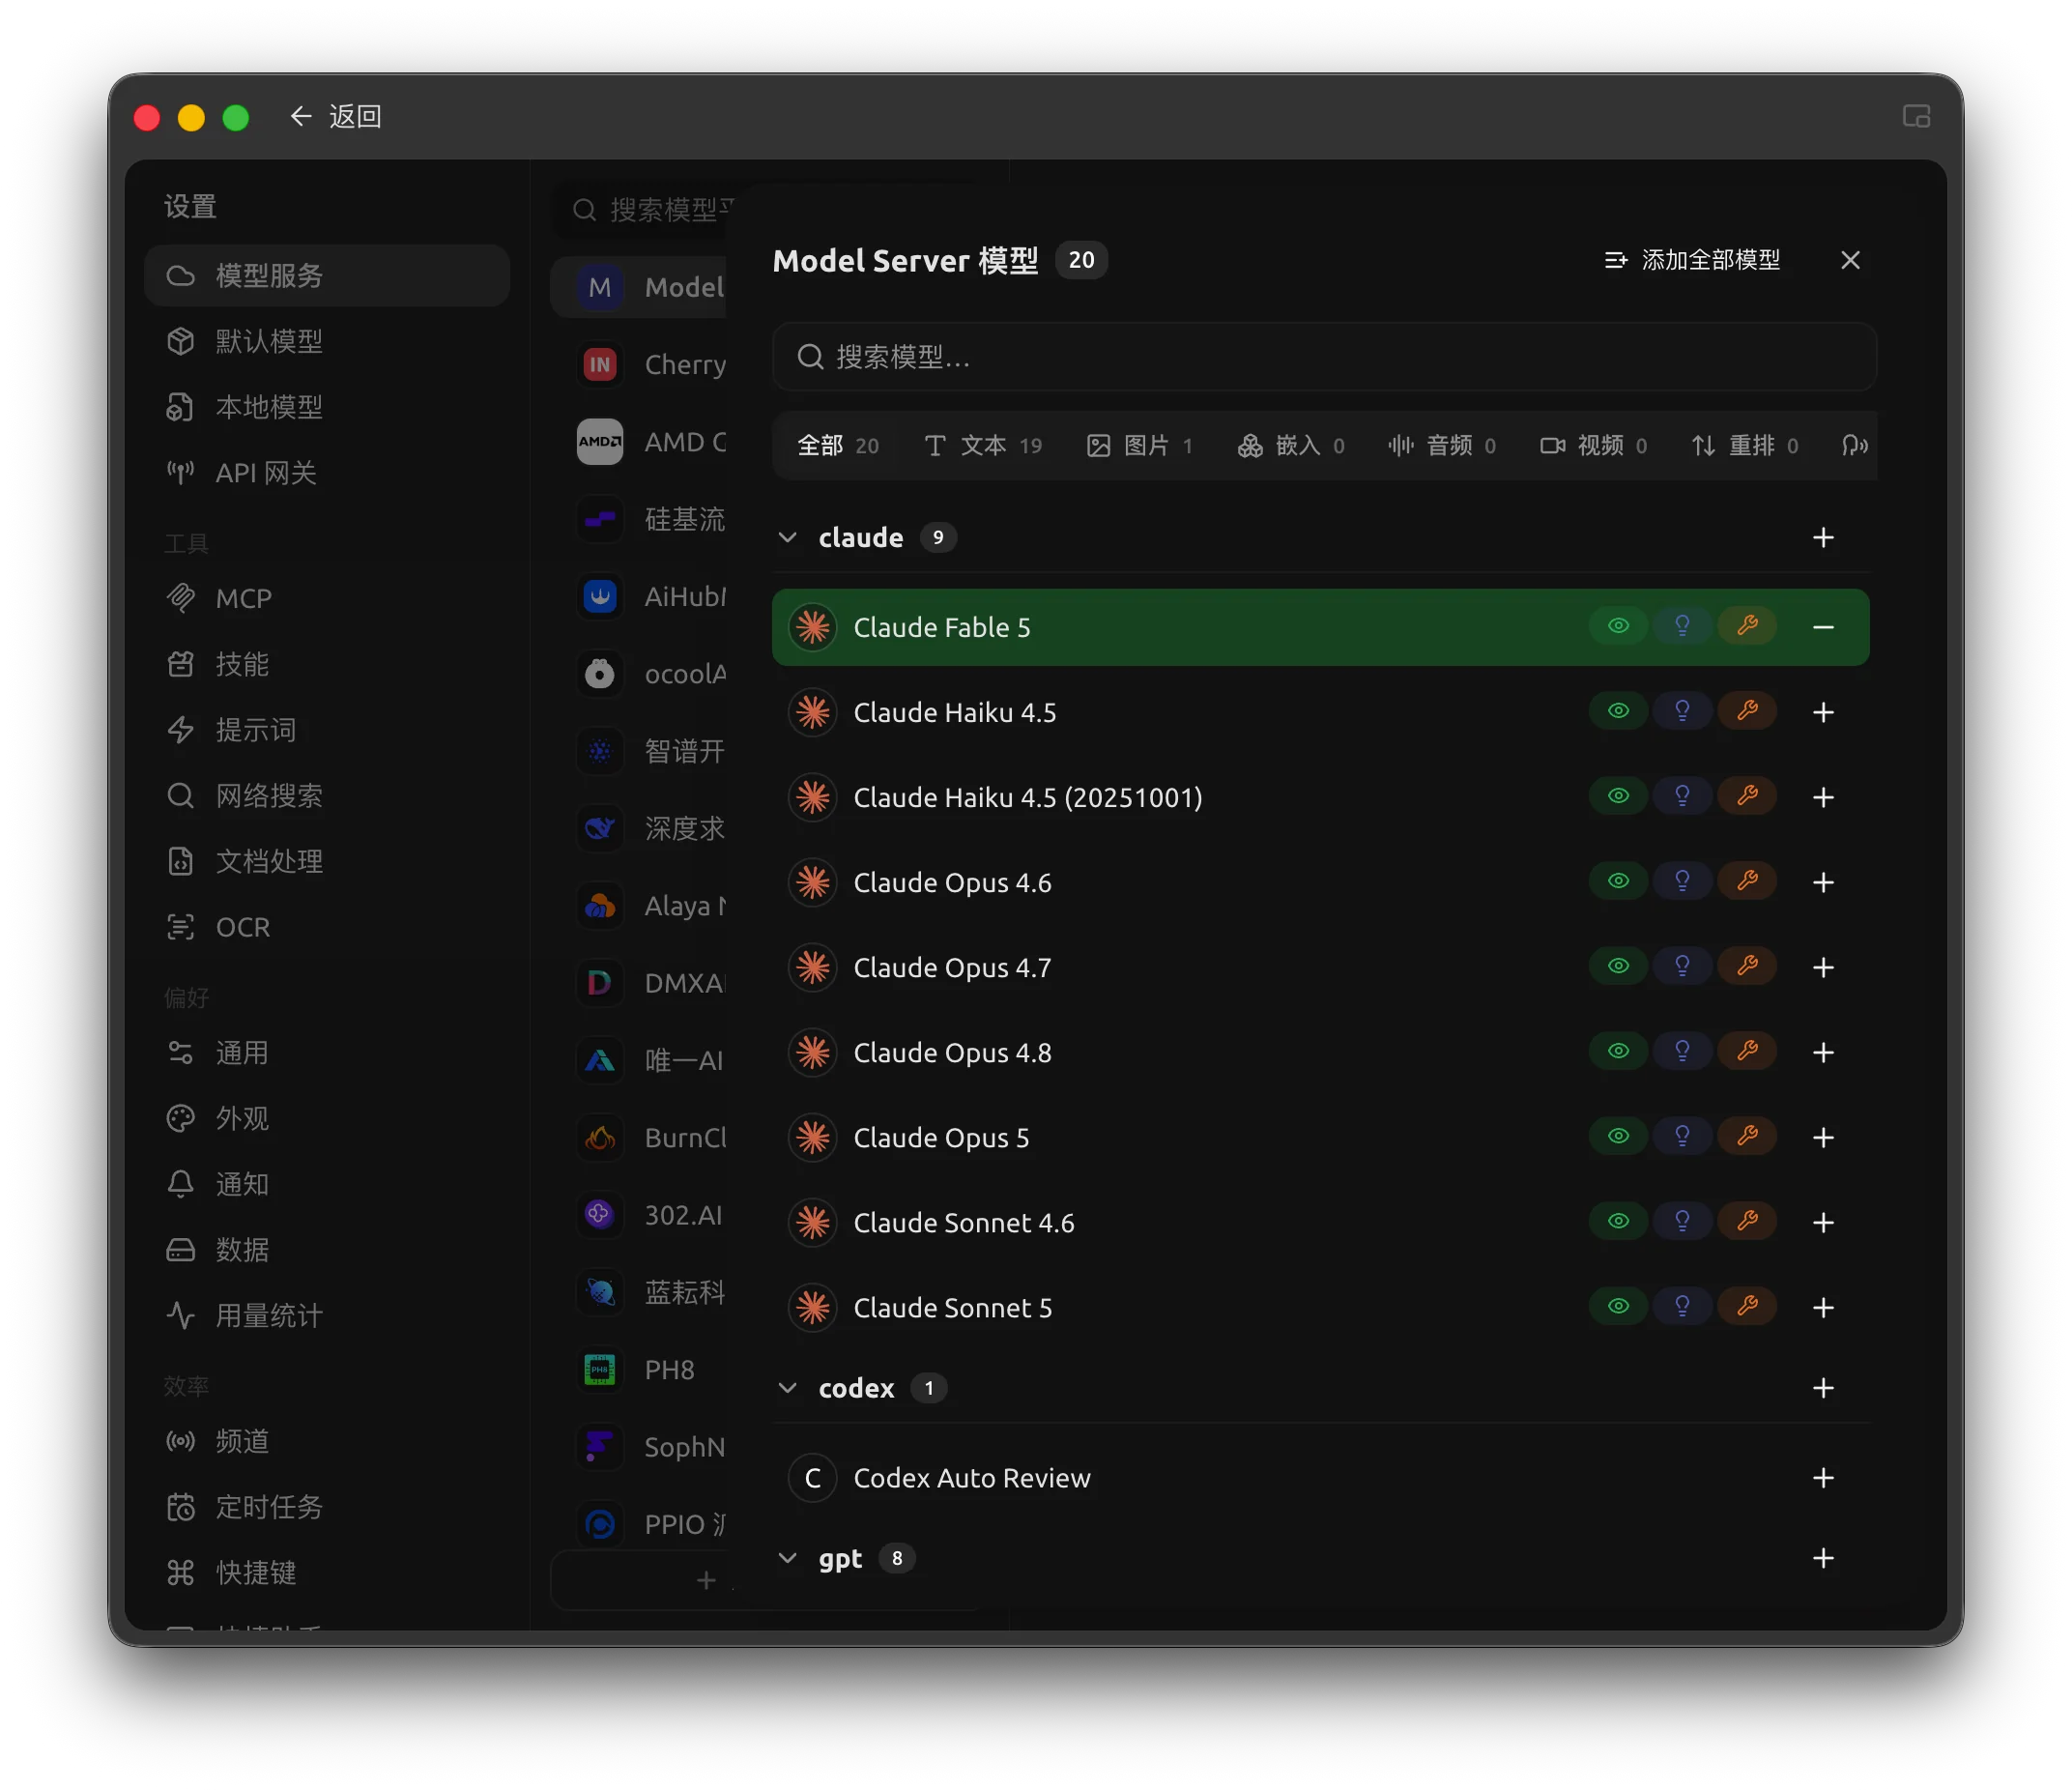Click the reasoning bulb icon on Claude Opus 4.8
Image resolution: width=2072 pixels, height=1790 pixels.
point(1682,1051)
